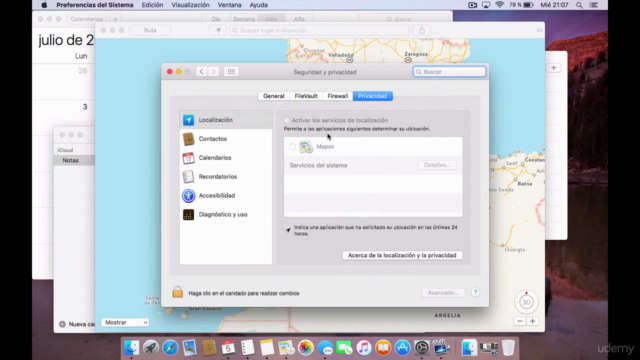Image resolution: width=640 pixels, height=360 pixels.
Task: Expand the Maps toolbar overflow chevron
Action: 539,30
